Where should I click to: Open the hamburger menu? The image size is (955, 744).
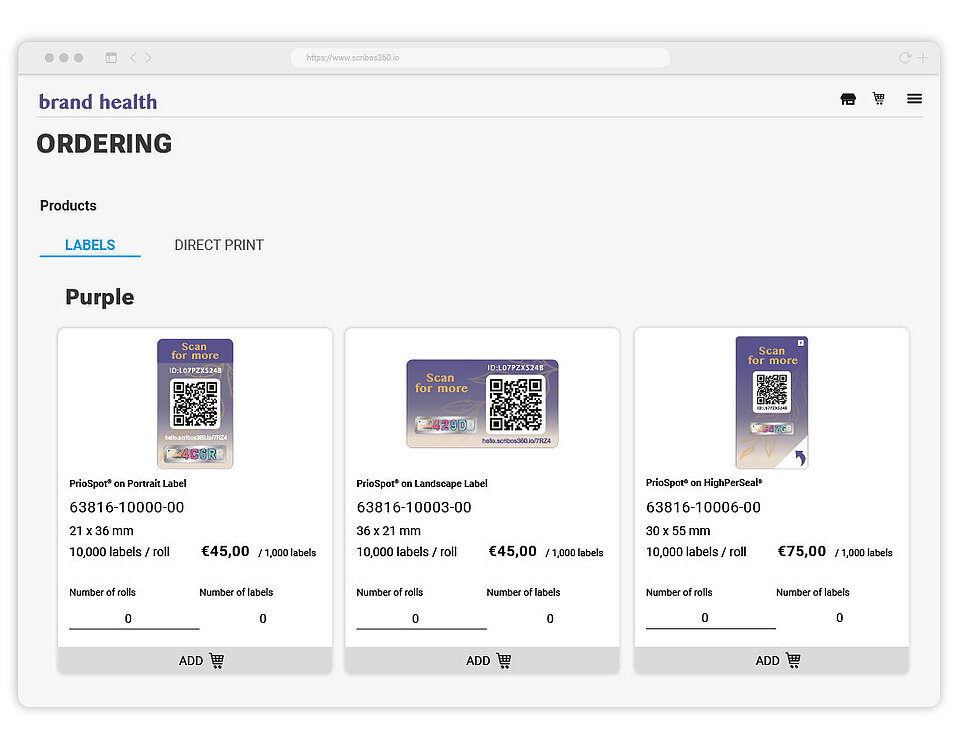pos(914,99)
